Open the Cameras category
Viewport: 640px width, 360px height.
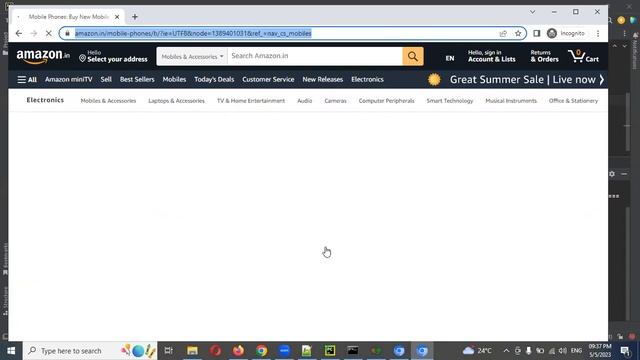pyautogui.click(x=336, y=101)
